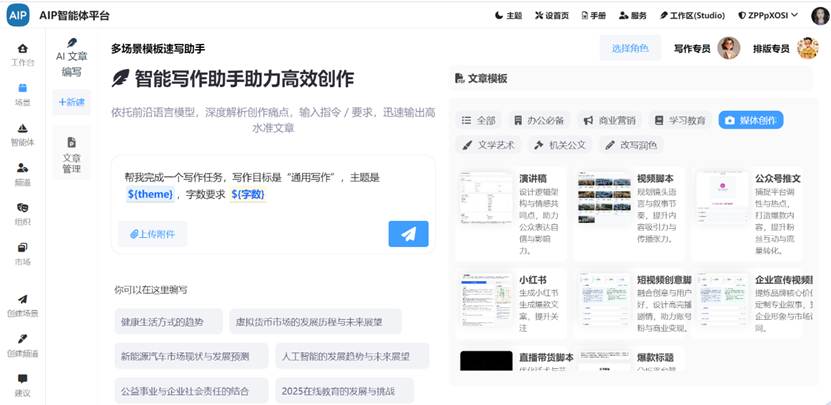Choose suggestion 健康生活方式的趋势
The height and width of the screenshot is (405, 831).
coord(169,322)
